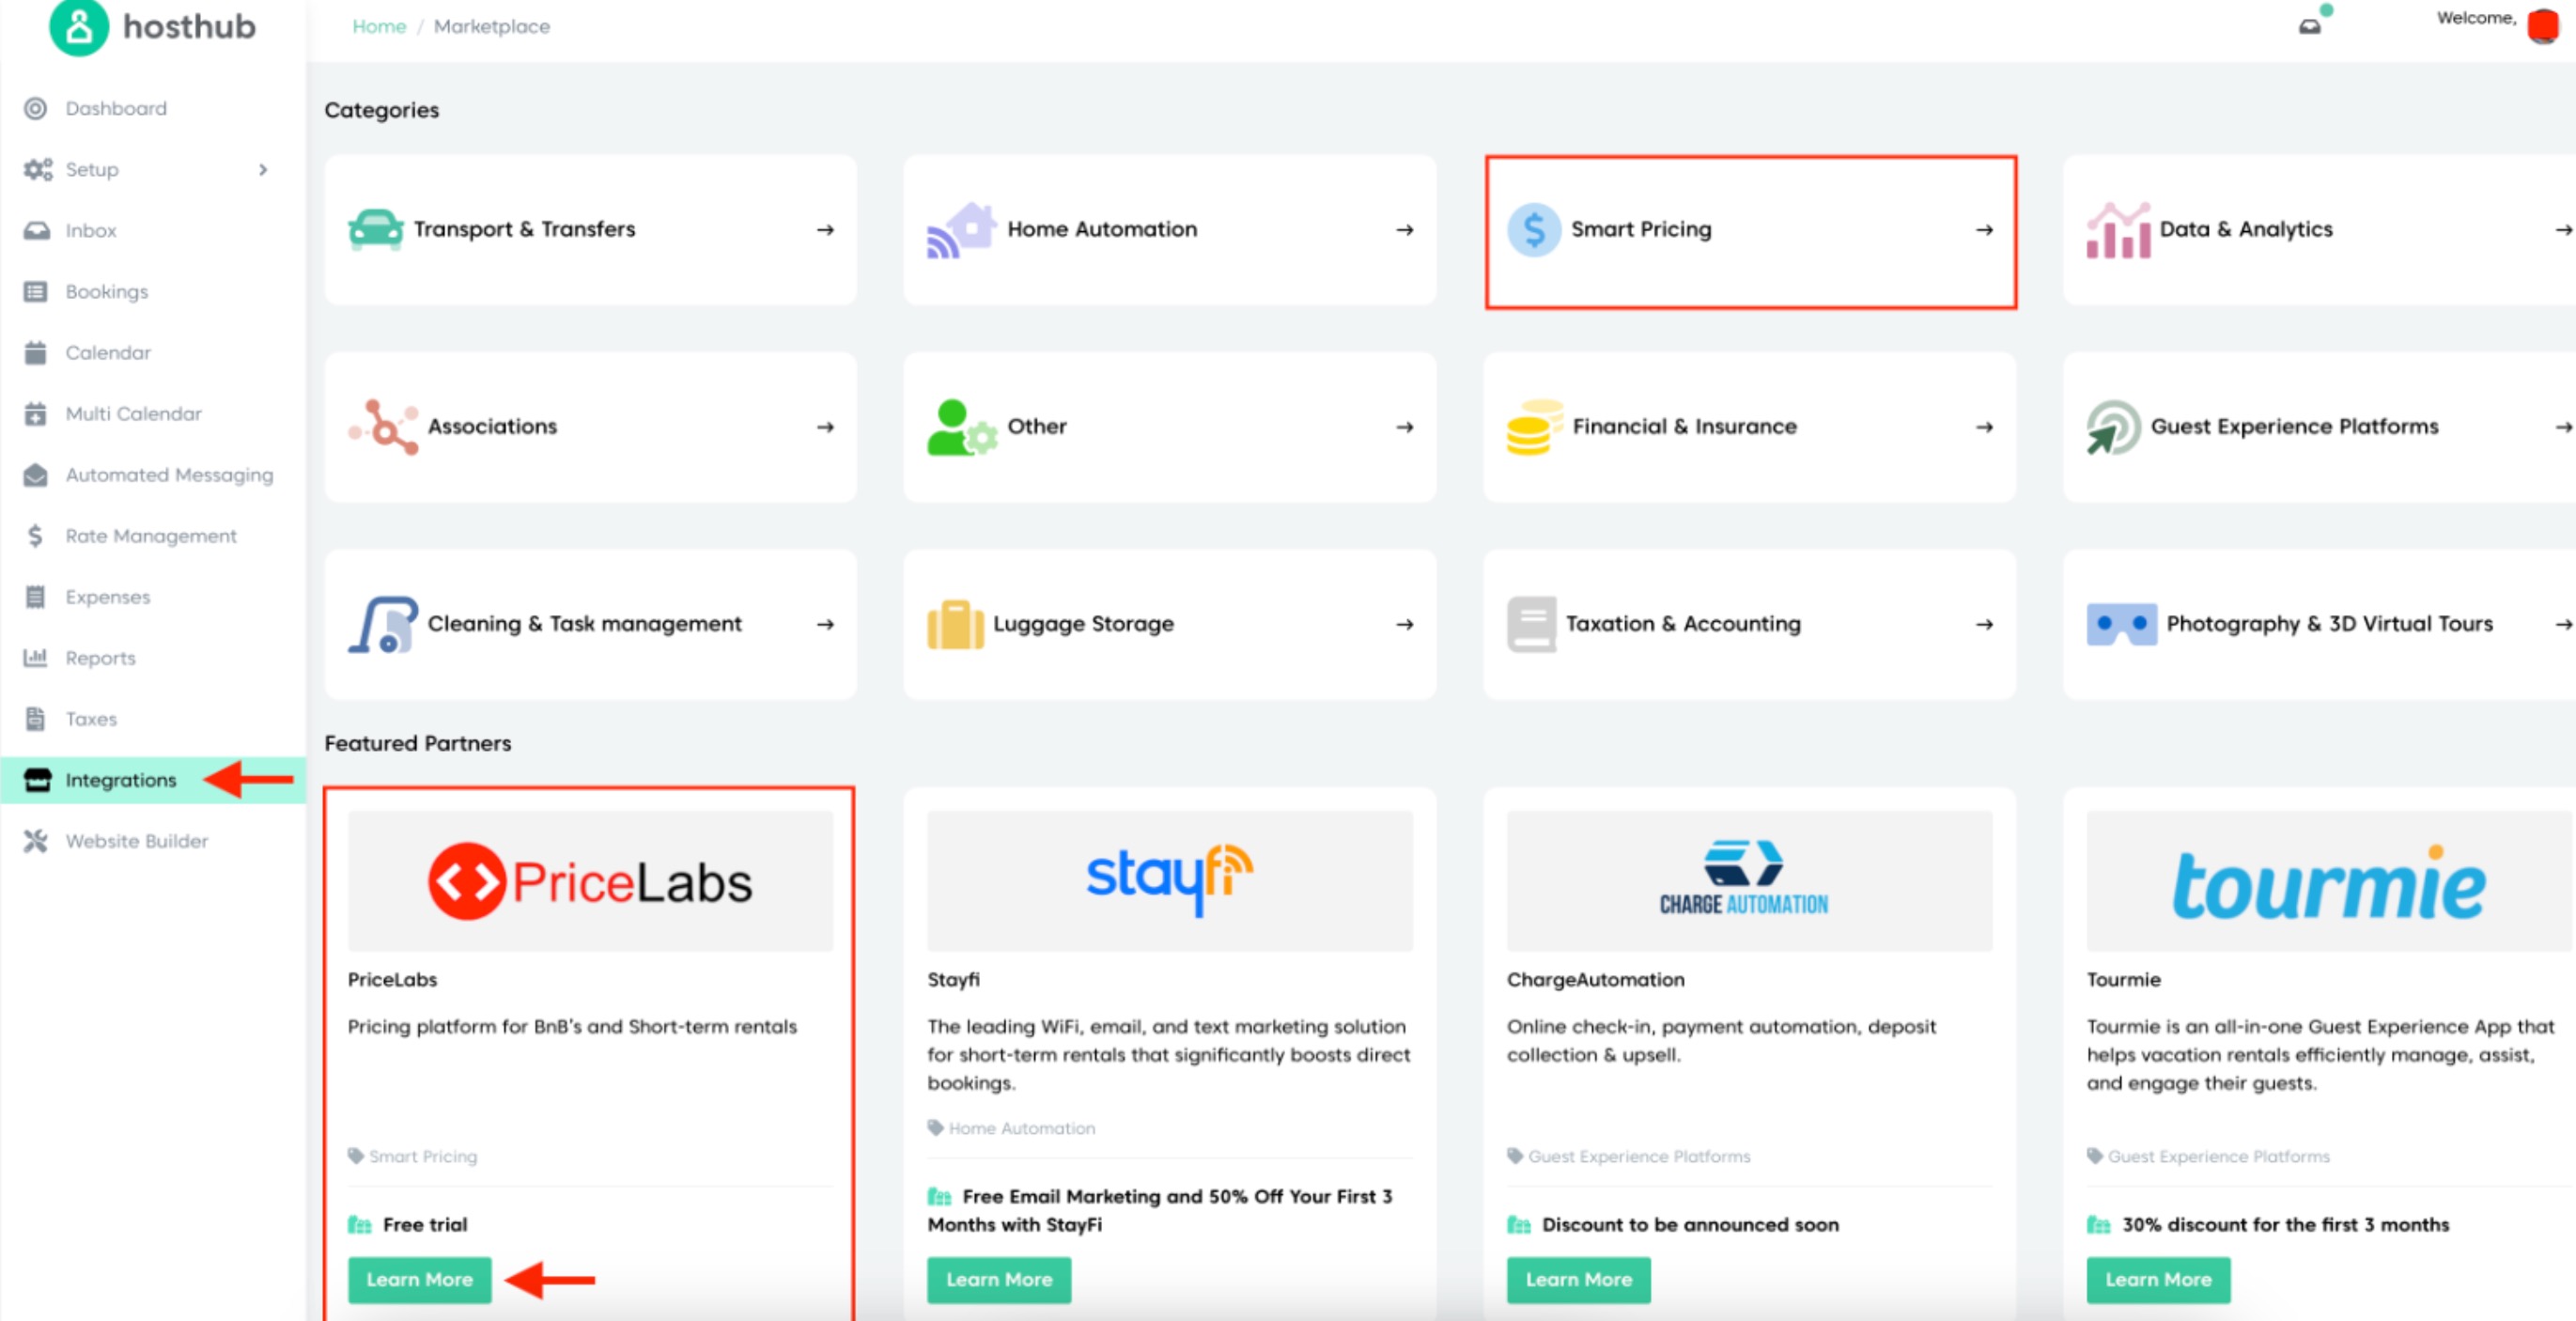
Task: Click the Setup gears icon
Action: pos(38,169)
